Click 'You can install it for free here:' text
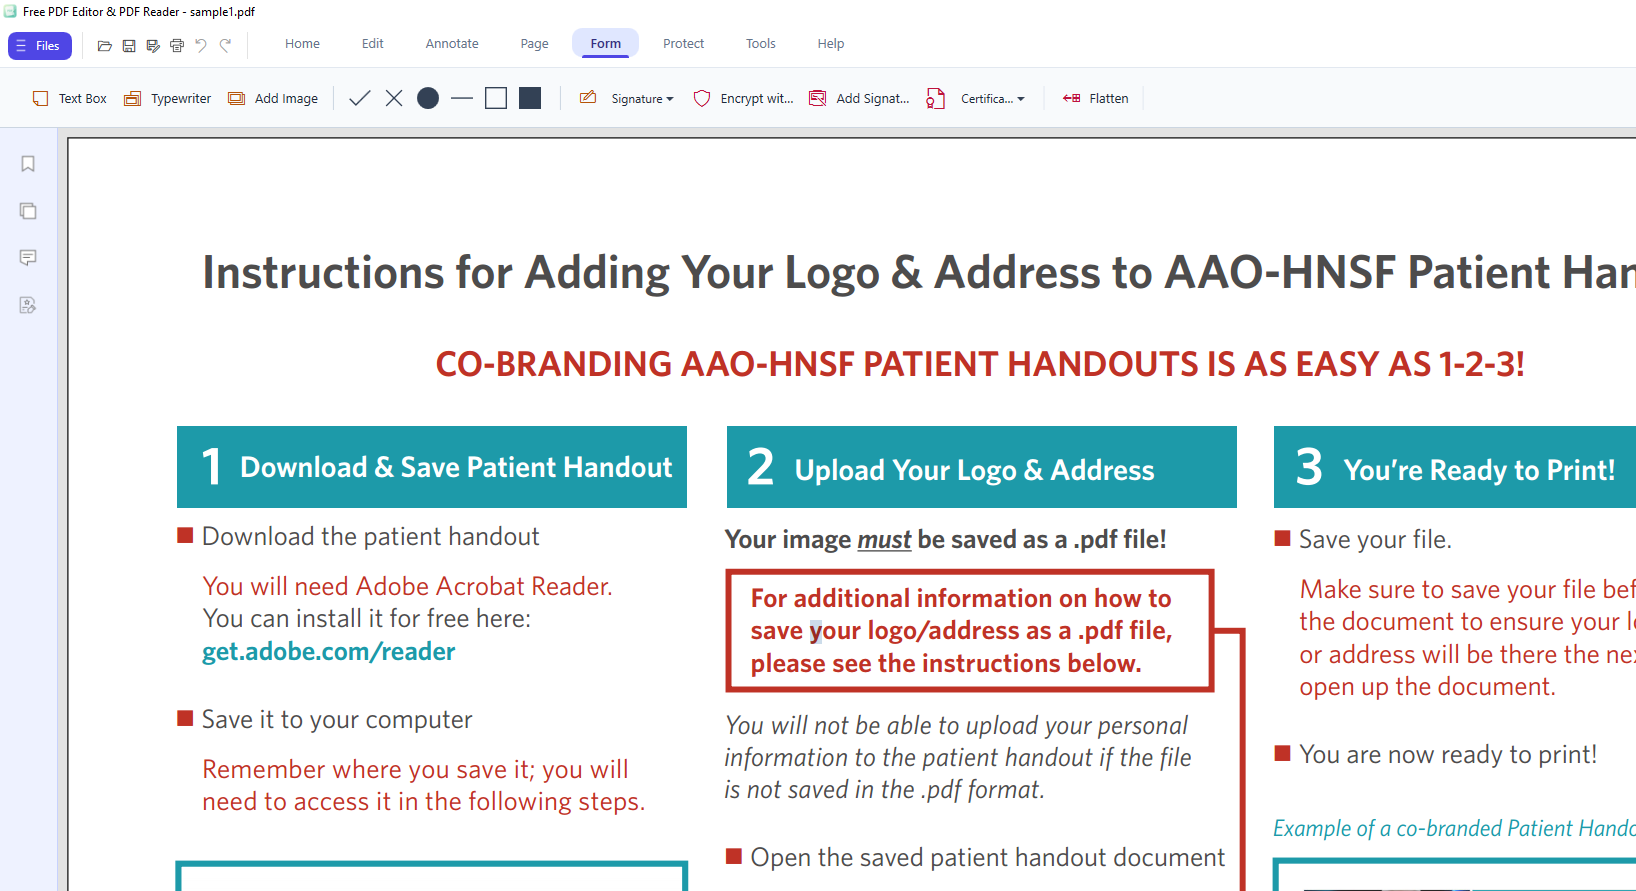This screenshot has height=891, width=1636. 367,619
